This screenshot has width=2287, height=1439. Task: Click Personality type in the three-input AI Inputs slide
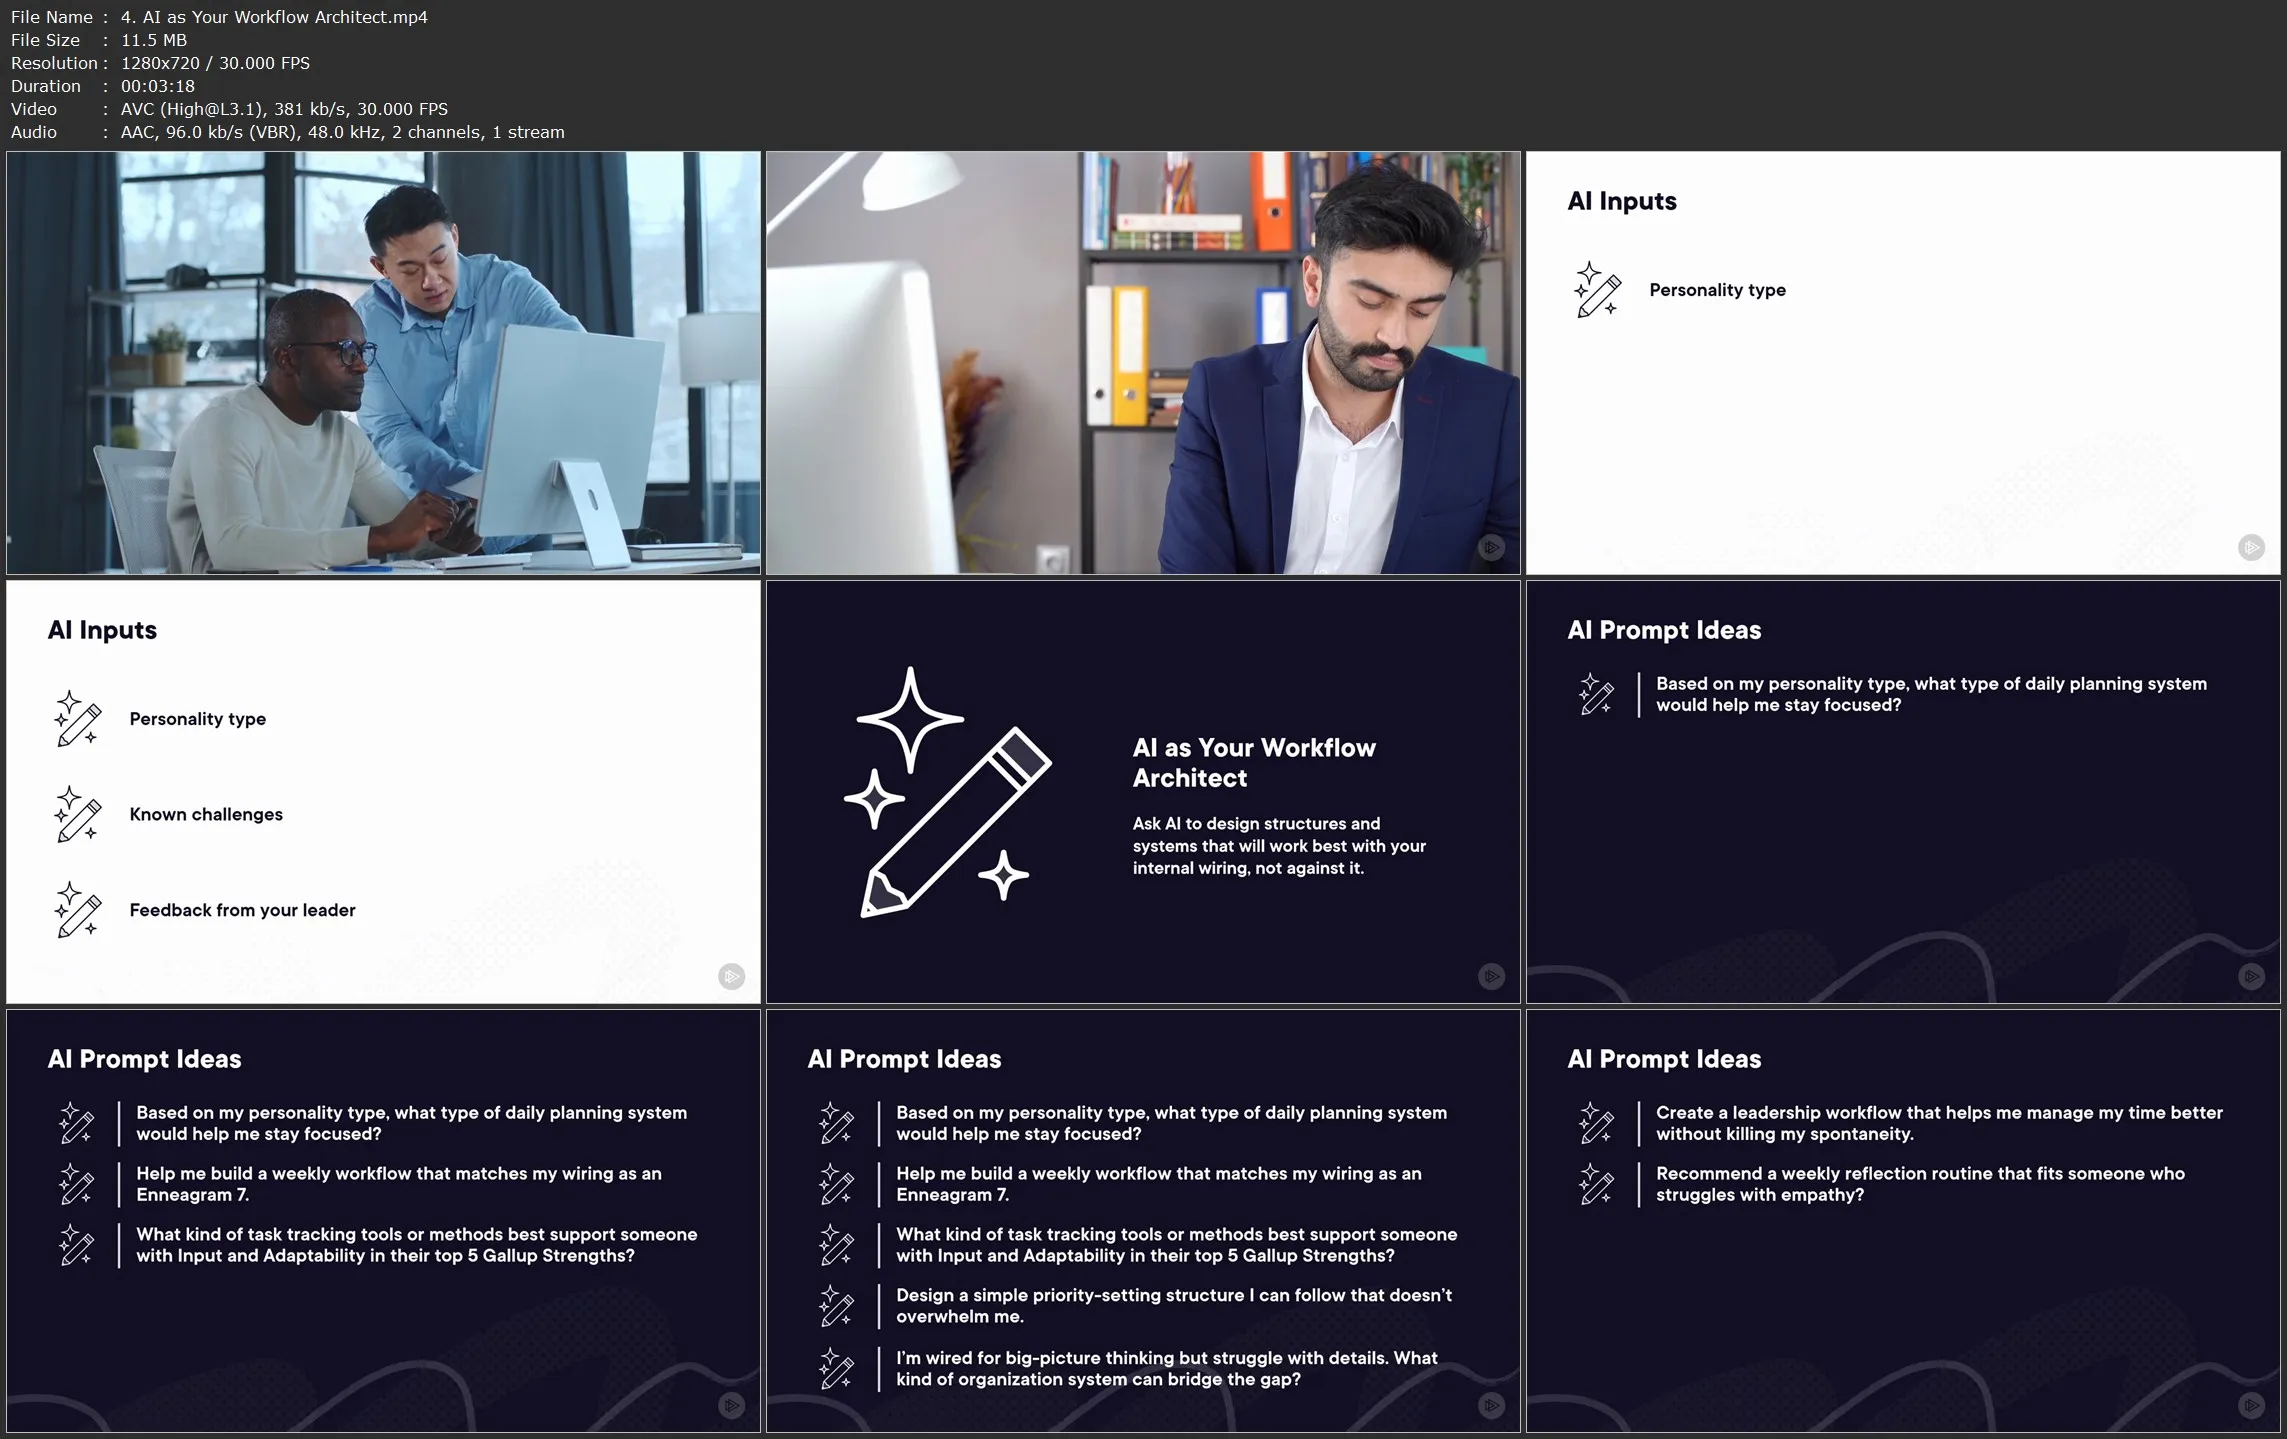coord(197,719)
